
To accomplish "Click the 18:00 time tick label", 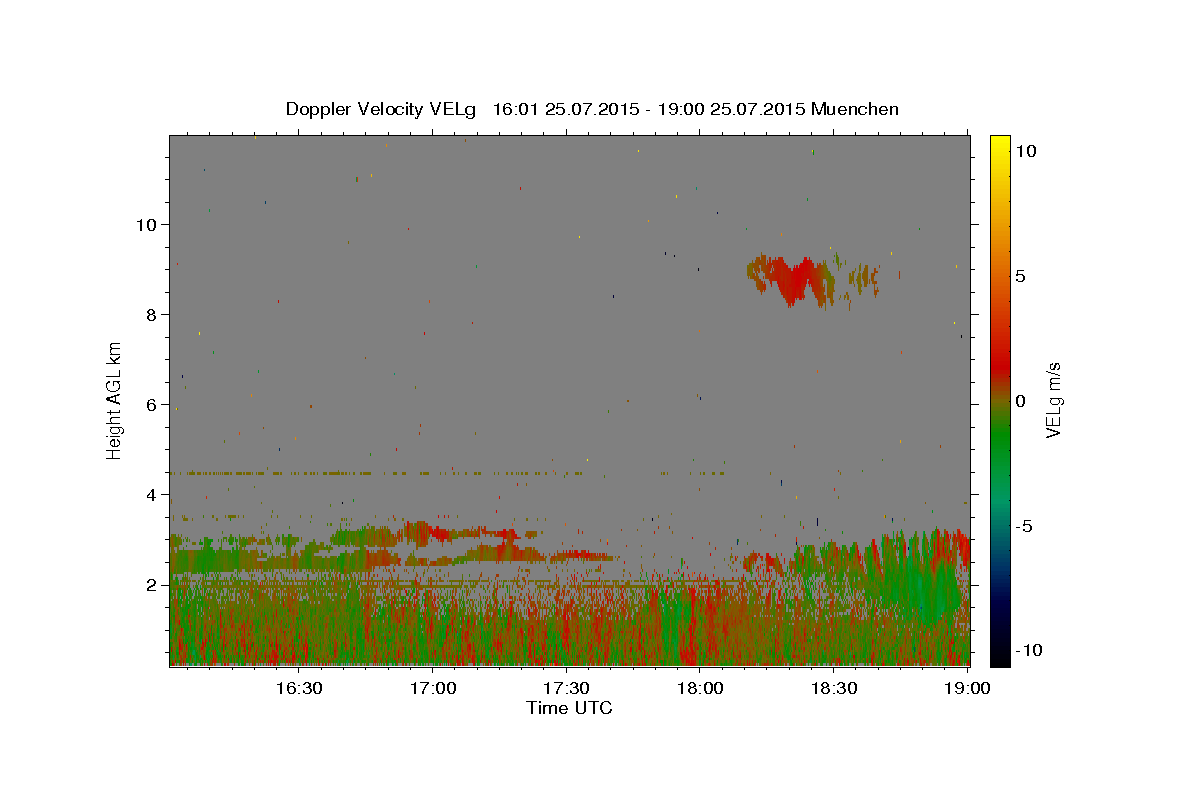I will (x=700, y=689).
